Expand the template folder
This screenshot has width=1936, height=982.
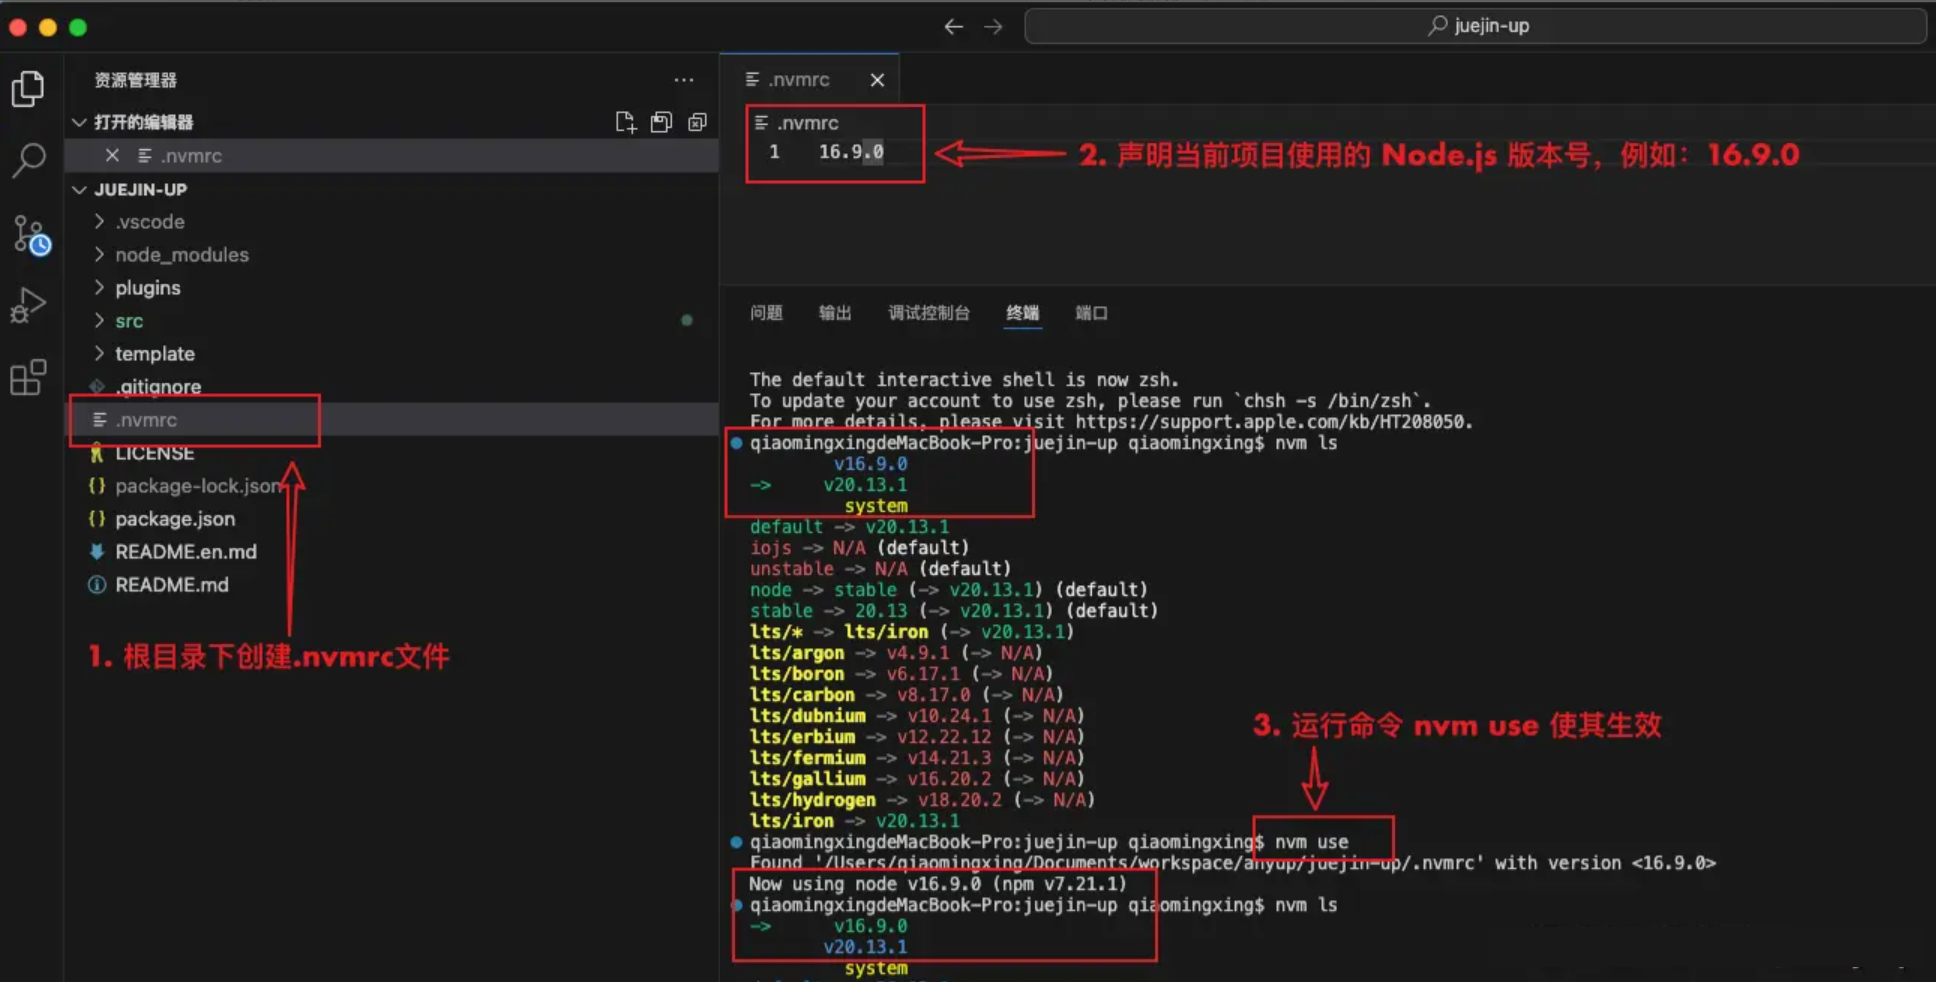[391, 353]
